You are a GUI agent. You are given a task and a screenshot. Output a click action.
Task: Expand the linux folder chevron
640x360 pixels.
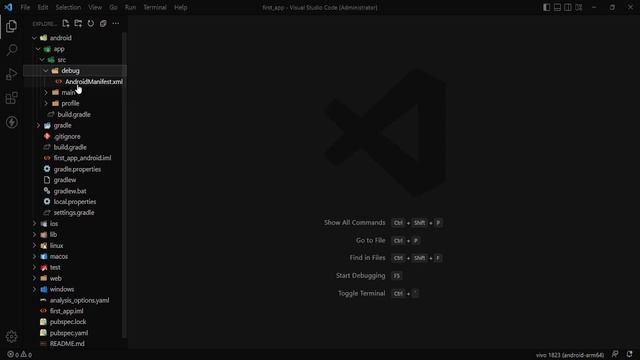pyautogui.click(x=34, y=246)
